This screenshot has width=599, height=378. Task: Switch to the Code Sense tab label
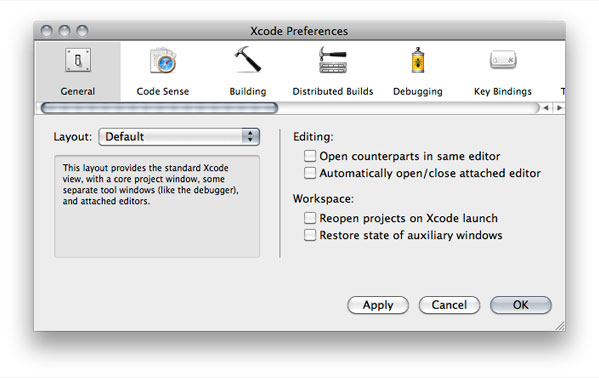(x=163, y=91)
